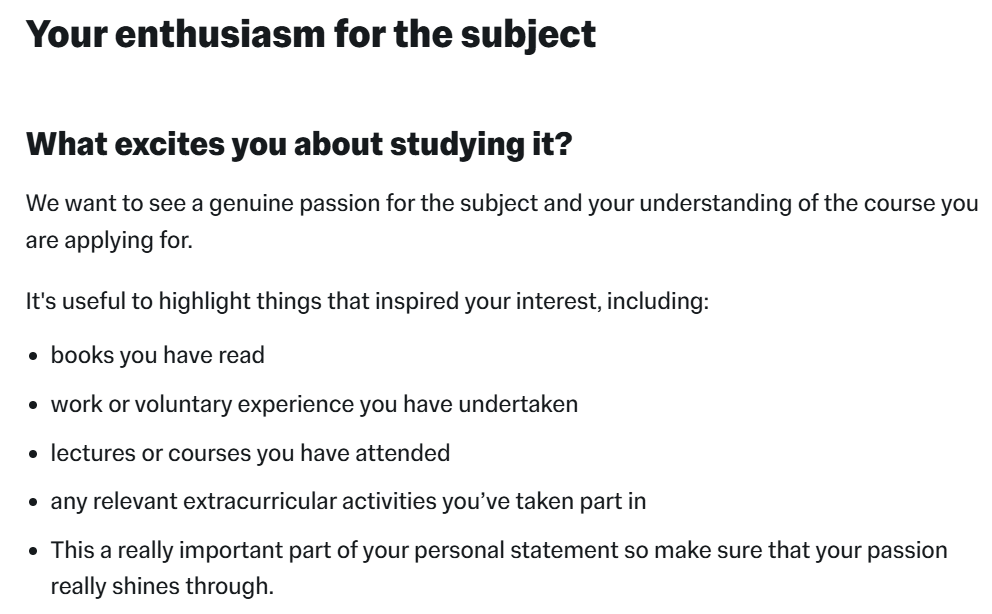Click the sentence "It's useful to highlight things"
This screenshot has height=614, width=992.
pyautogui.click(x=367, y=301)
